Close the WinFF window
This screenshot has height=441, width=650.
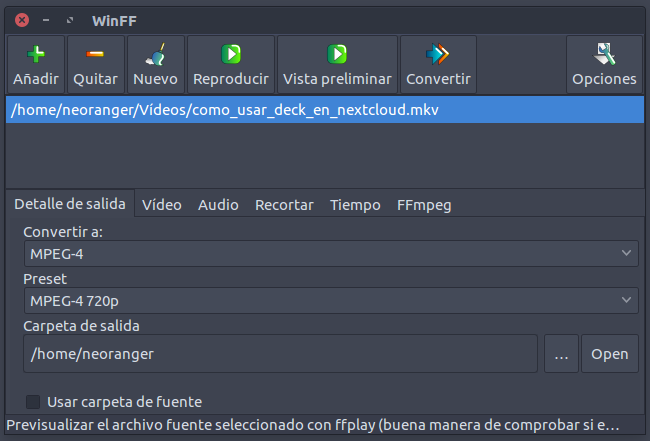tap(22, 19)
